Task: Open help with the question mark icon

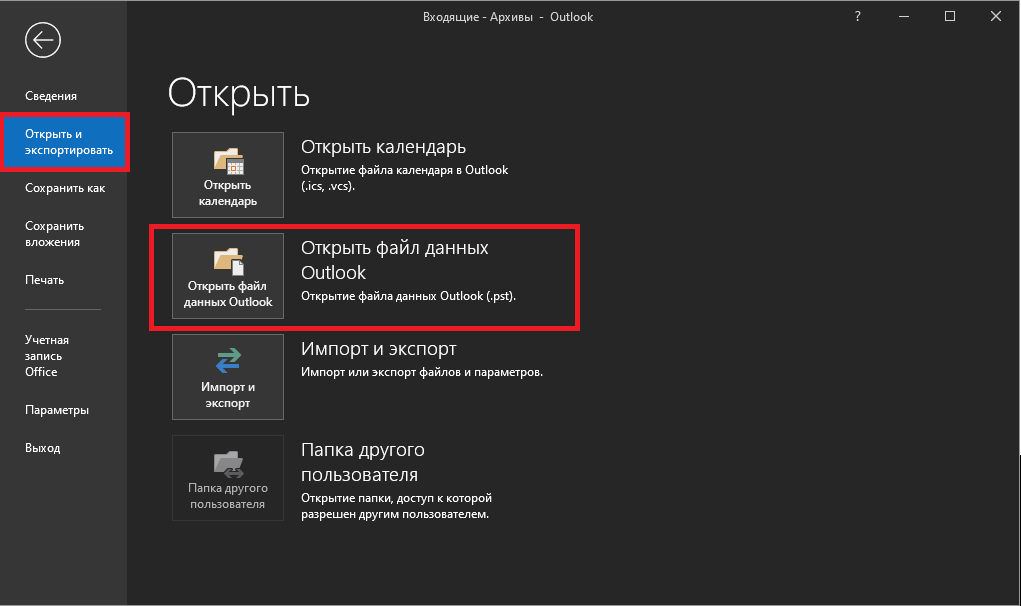Action: [857, 17]
